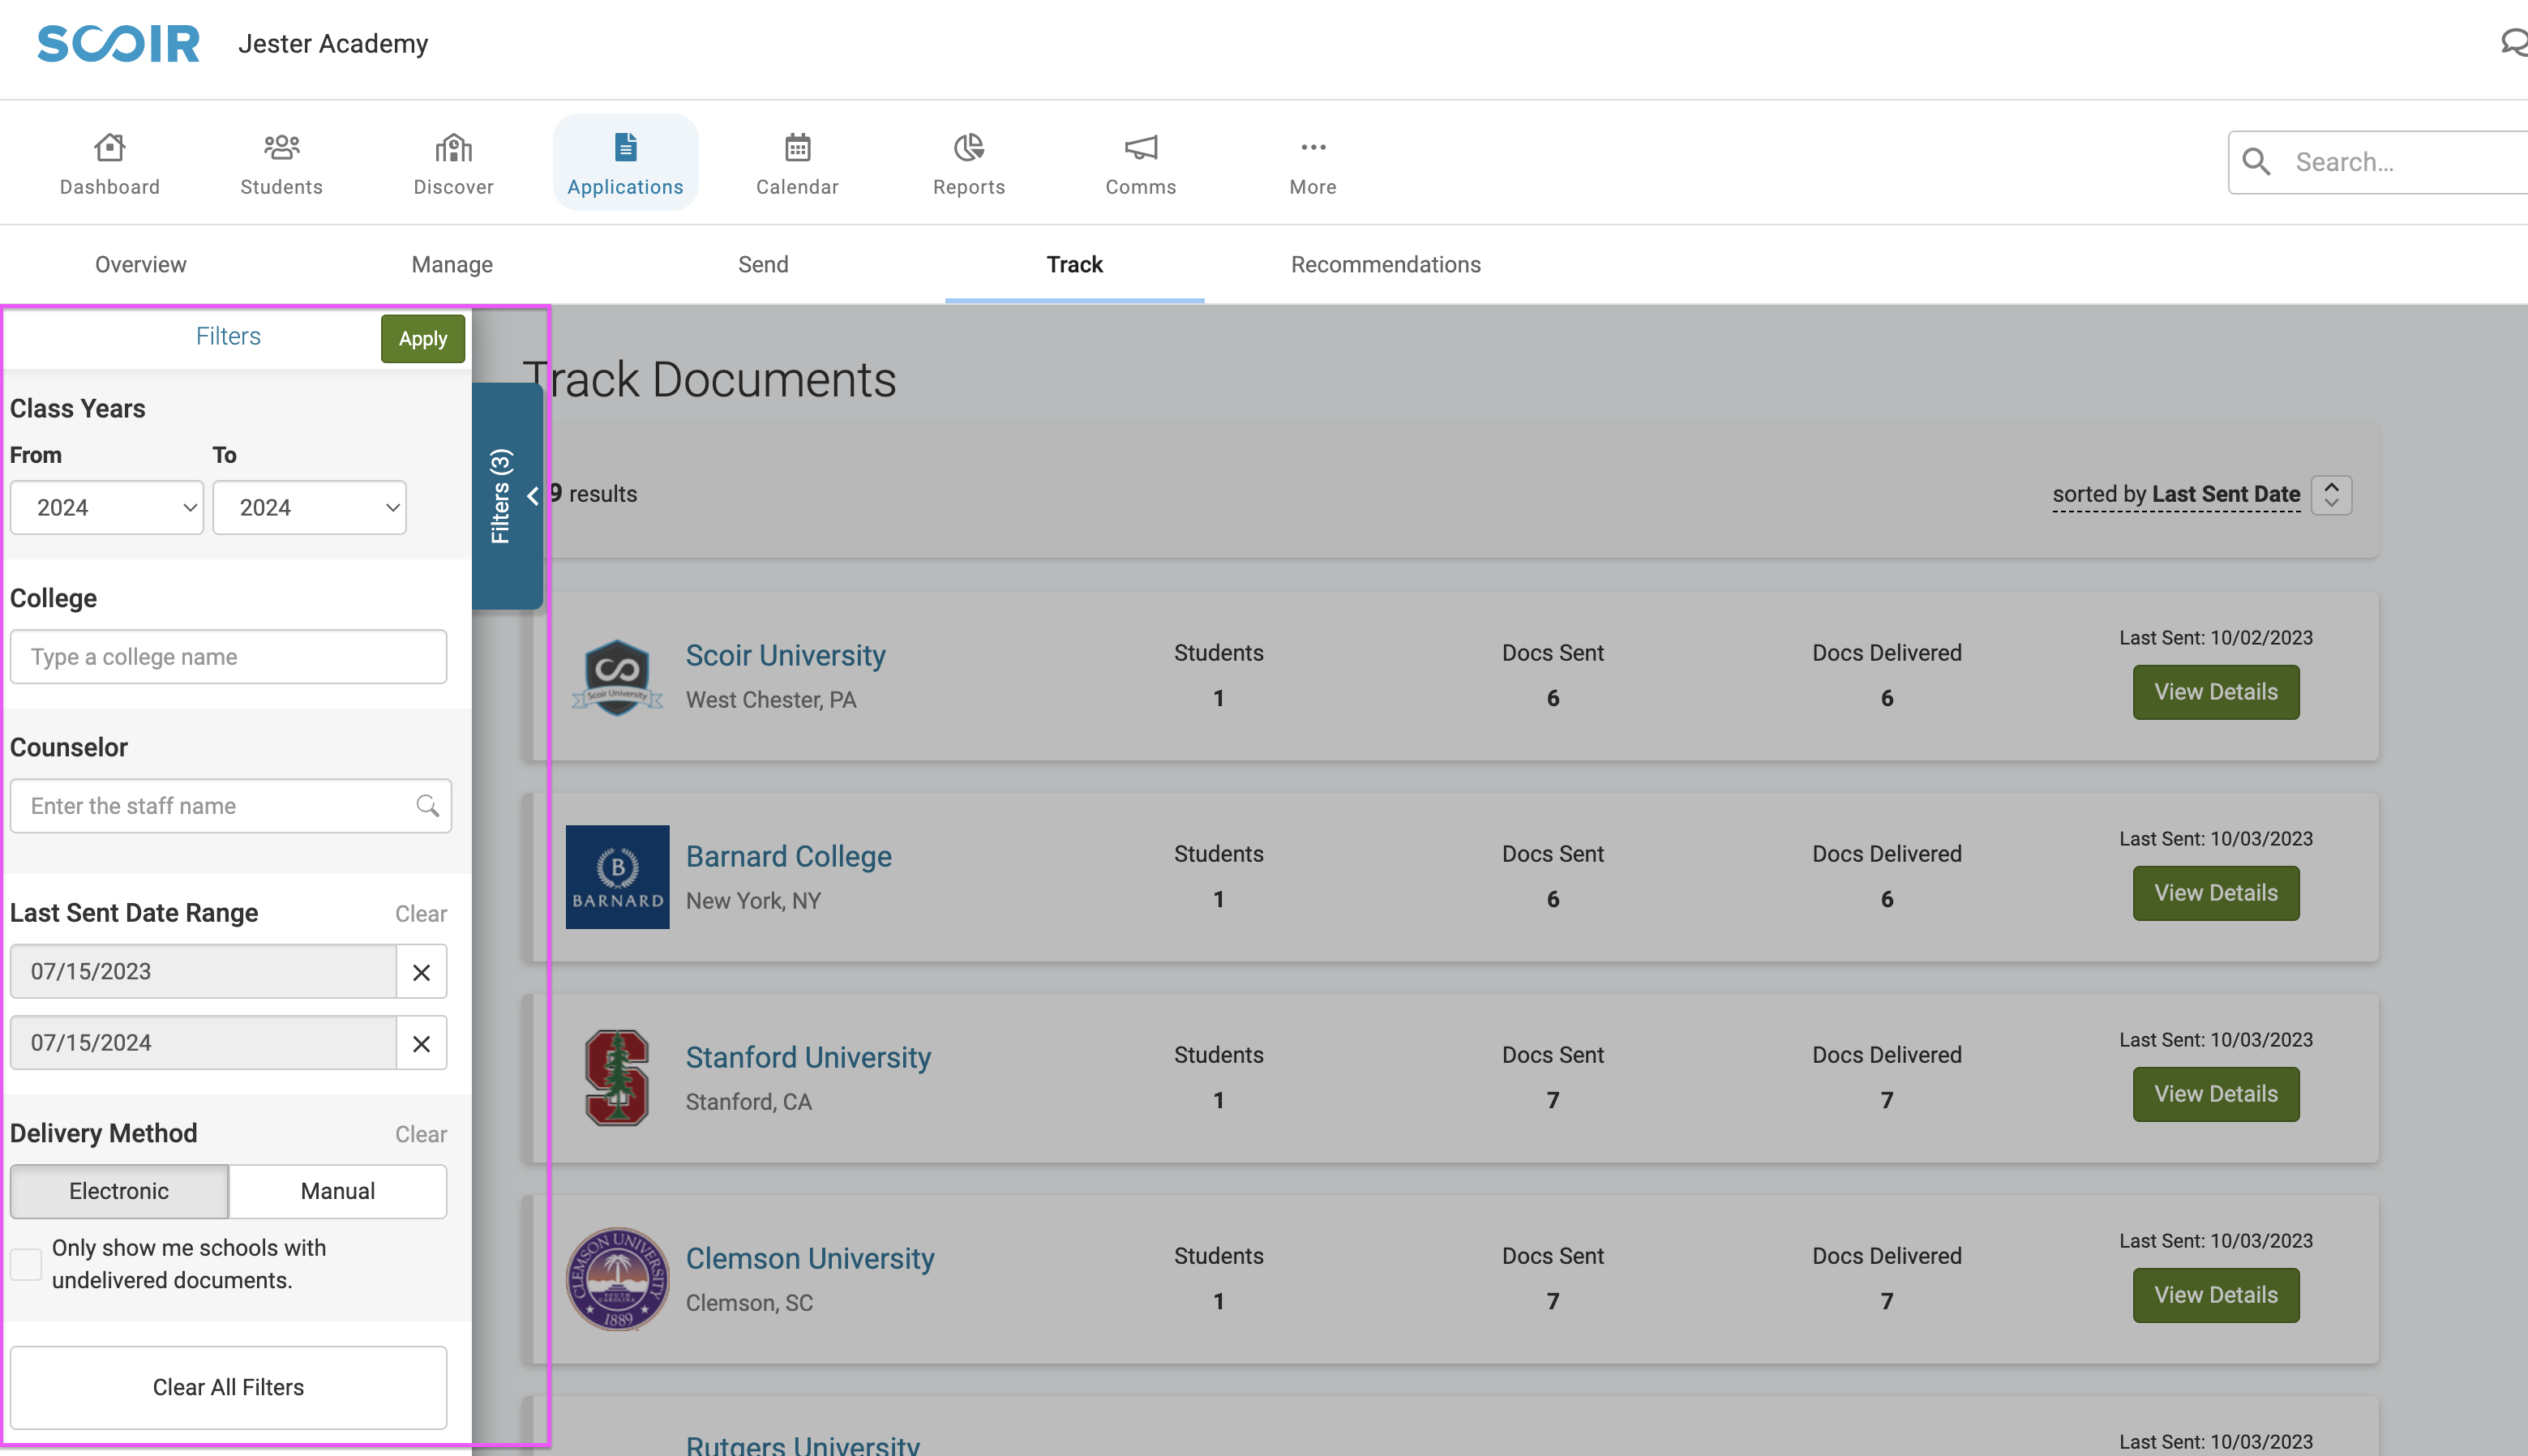Focus the Counselor staff name input
Image resolution: width=2528 pixels, height=1456 pixels.
coord(231,806)
